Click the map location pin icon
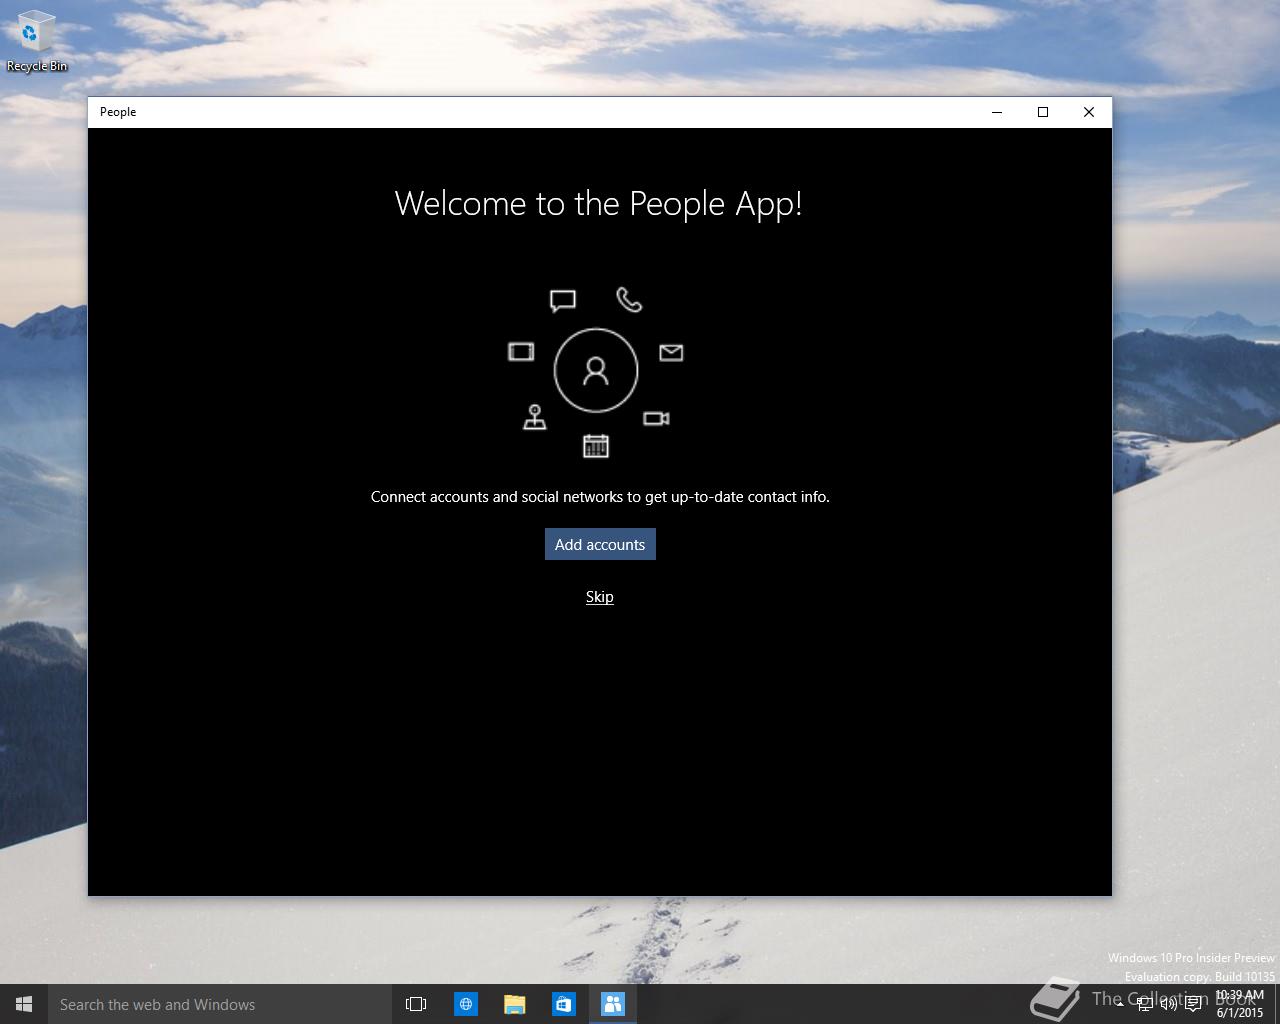This screenshot has height=1024, width=1280. pyautogui.click(x=535, y=417)
